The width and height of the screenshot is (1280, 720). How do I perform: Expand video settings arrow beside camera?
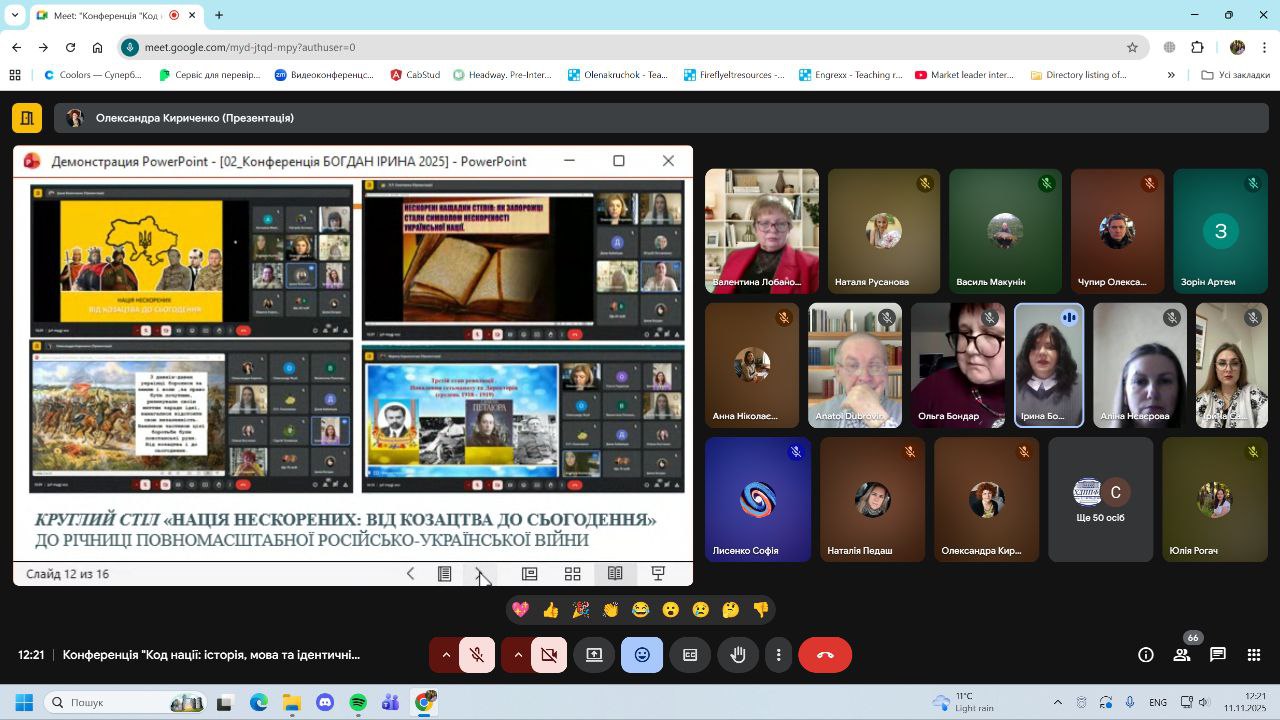coord(518,655)
